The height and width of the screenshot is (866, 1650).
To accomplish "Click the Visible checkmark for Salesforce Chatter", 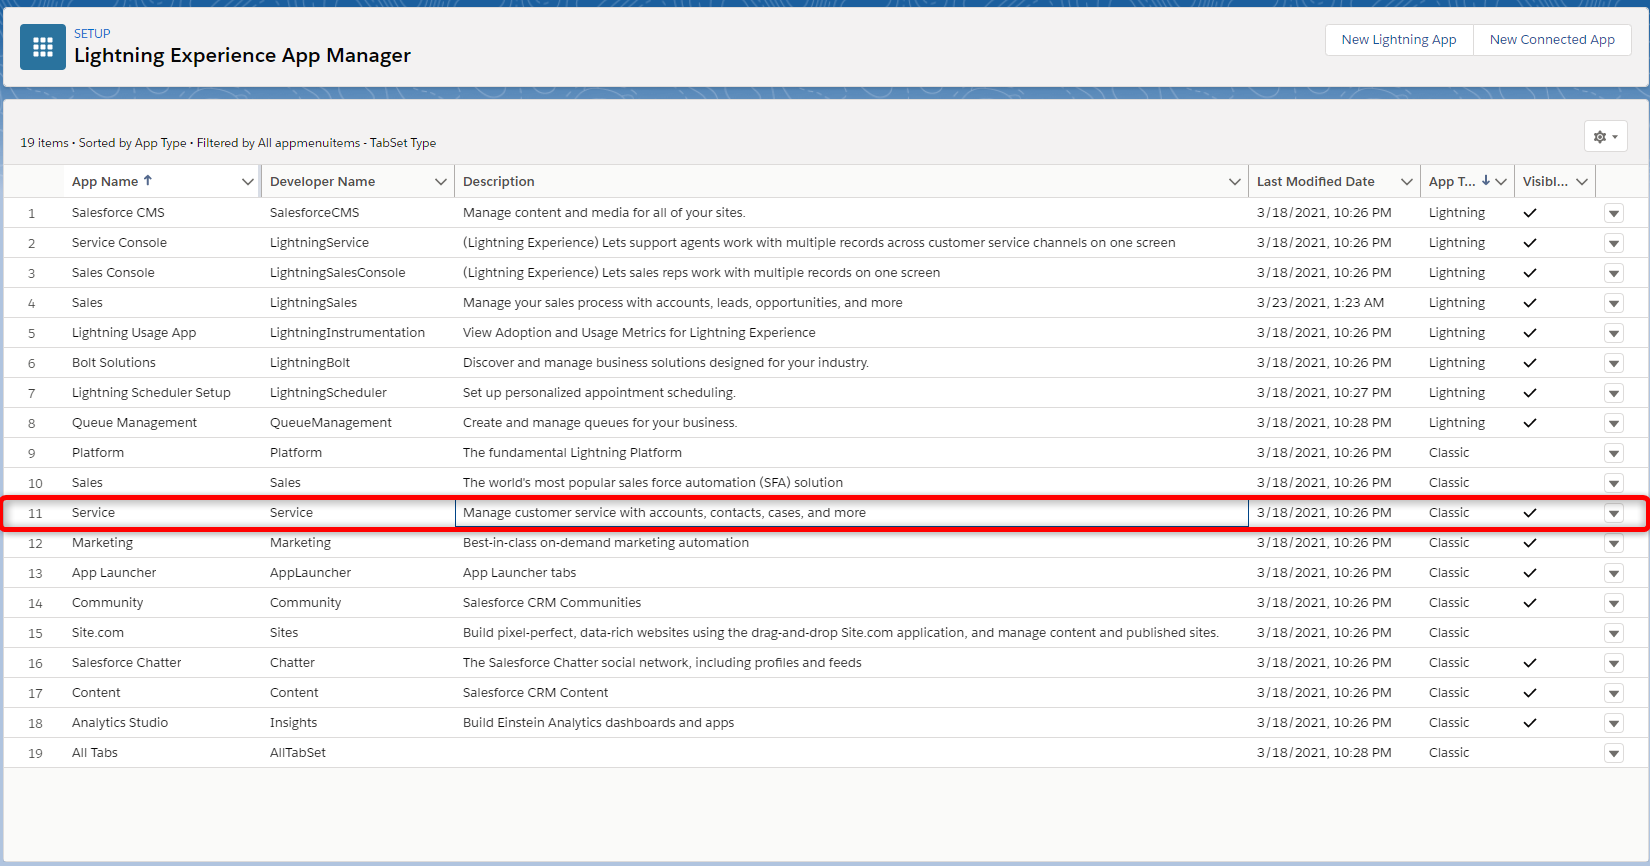I will (x=1530, y=663).
